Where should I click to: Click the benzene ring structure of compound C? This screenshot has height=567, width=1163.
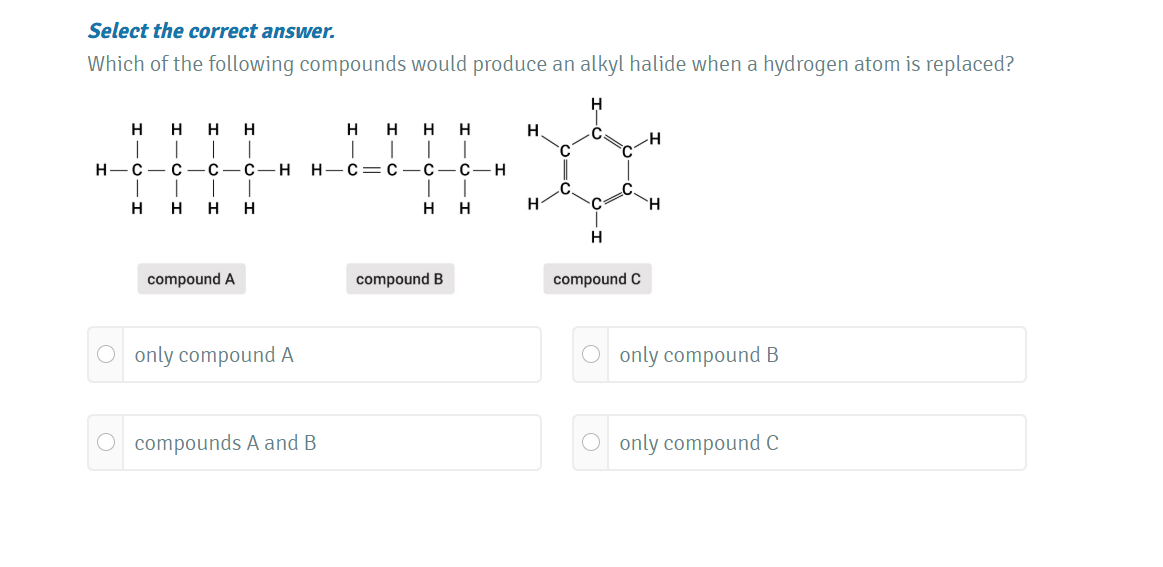pyautogui.click(x=595, y=170)
